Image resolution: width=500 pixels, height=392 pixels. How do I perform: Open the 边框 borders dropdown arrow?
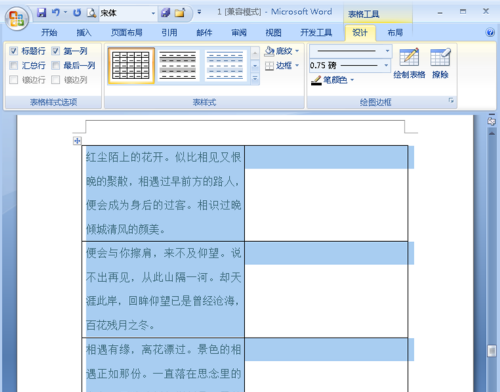pos(297,65)
